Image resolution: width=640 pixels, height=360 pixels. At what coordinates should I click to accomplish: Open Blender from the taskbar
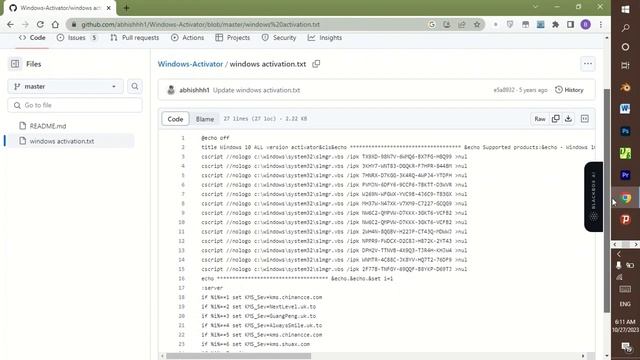click(625, 87)
